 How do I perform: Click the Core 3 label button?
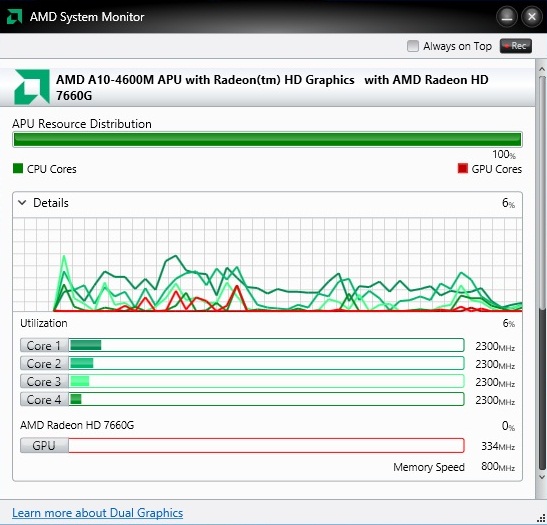(44, 381)
